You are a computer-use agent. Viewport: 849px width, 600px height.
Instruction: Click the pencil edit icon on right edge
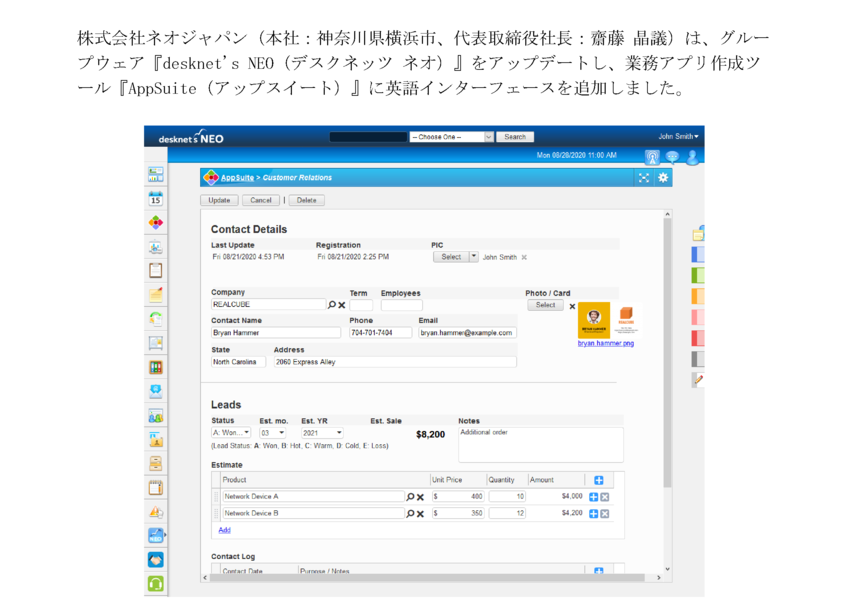pyautogui.click(x=698, y=380)
